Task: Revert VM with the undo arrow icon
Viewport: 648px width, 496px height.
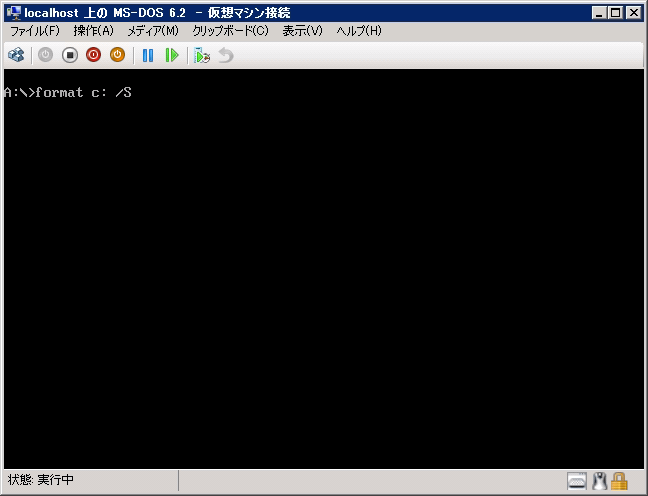Action: tap(226, 55)
